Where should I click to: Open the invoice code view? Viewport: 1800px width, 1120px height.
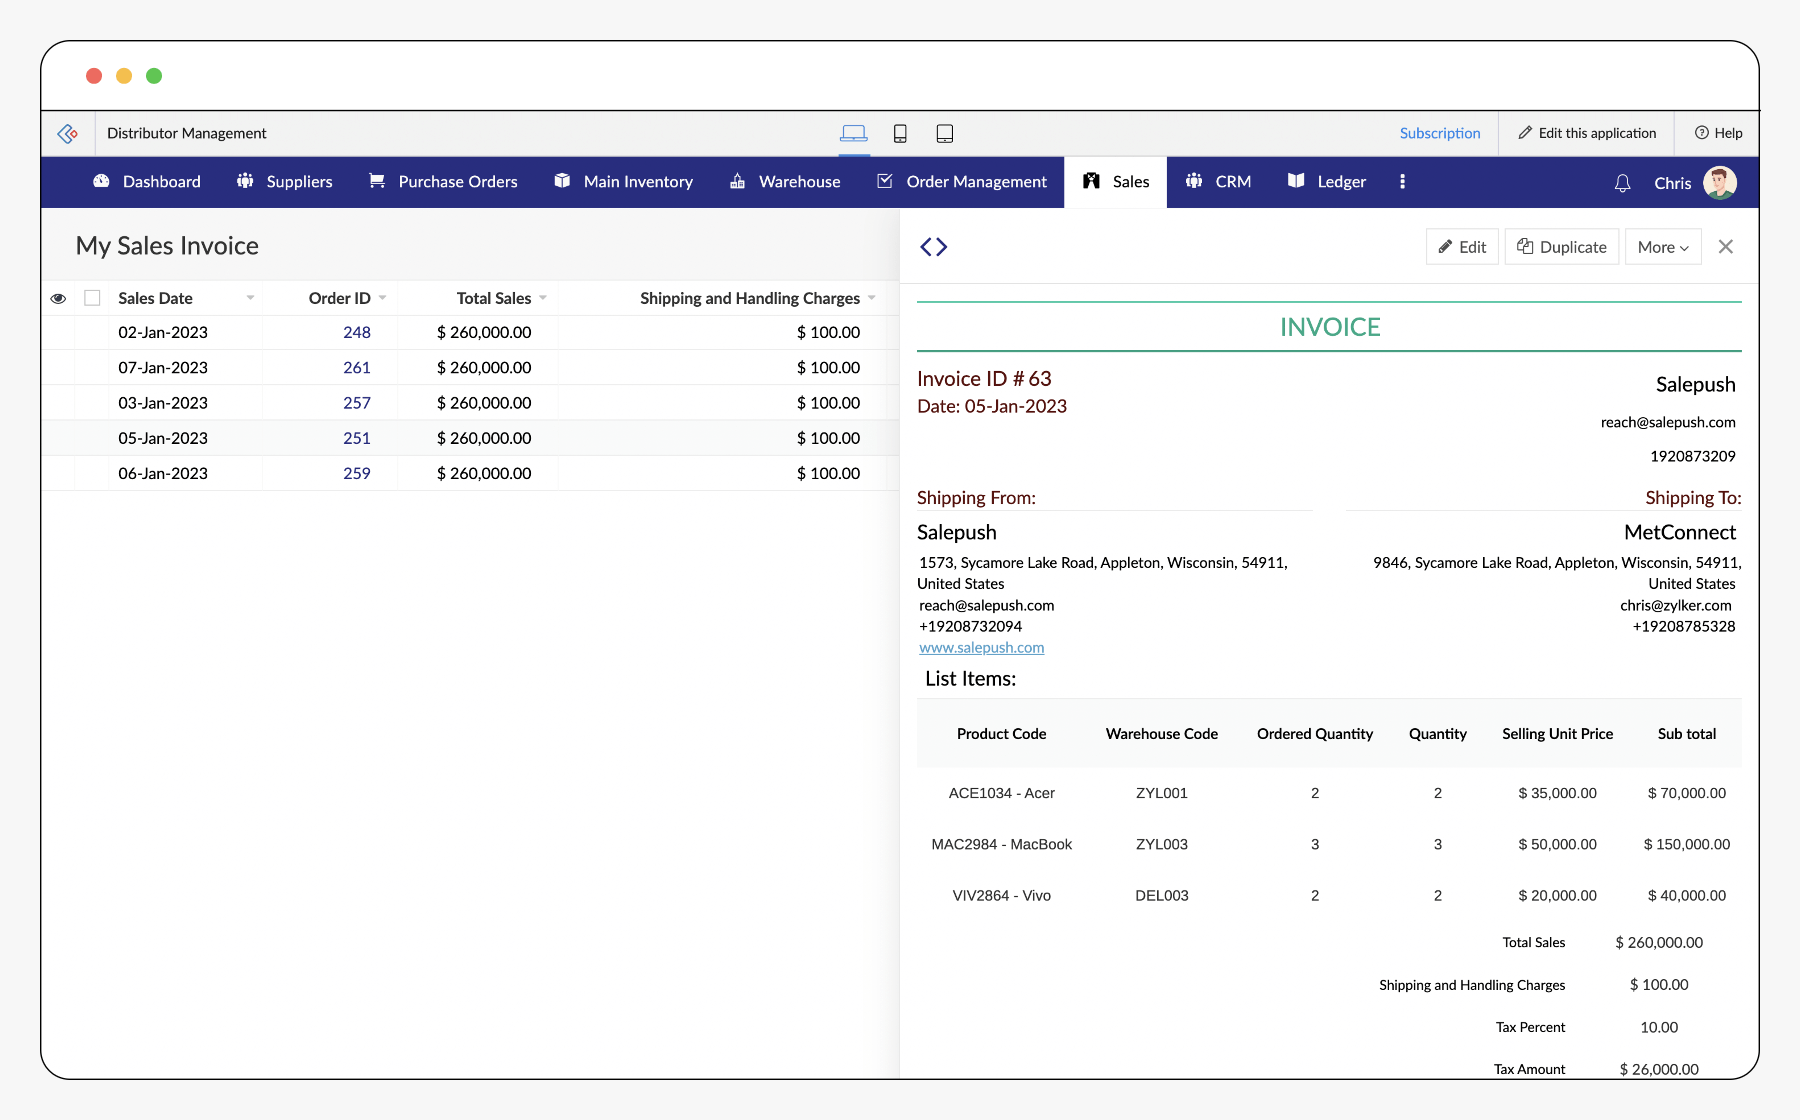(933, 246)
